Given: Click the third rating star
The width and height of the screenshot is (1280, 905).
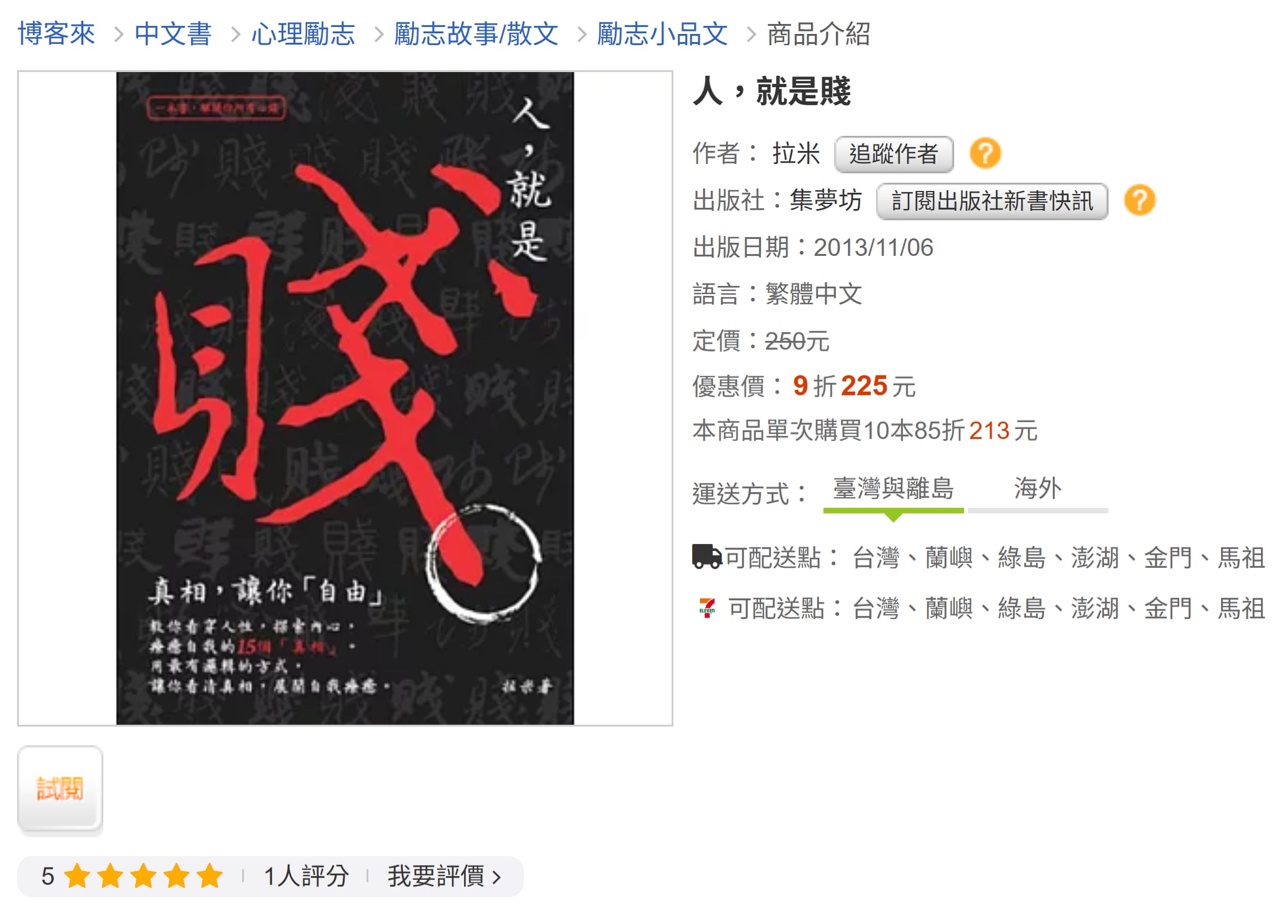Looking at the screenshot, I should [143, 877].
